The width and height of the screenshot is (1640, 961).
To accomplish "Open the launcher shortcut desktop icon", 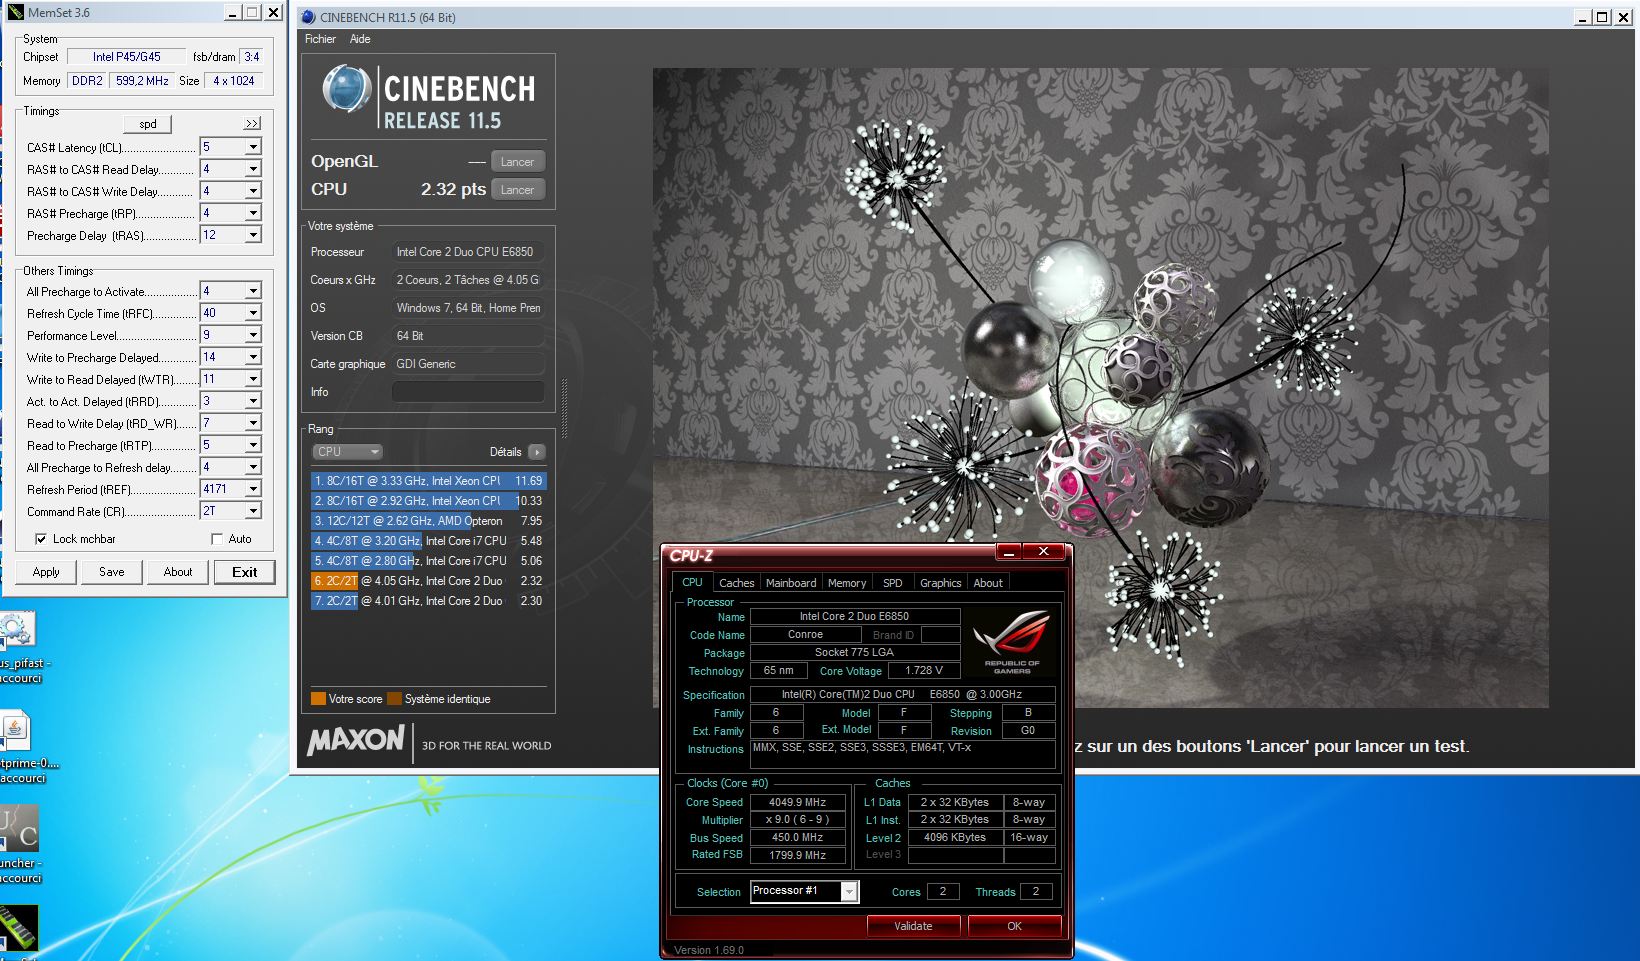I will (19, 845).
